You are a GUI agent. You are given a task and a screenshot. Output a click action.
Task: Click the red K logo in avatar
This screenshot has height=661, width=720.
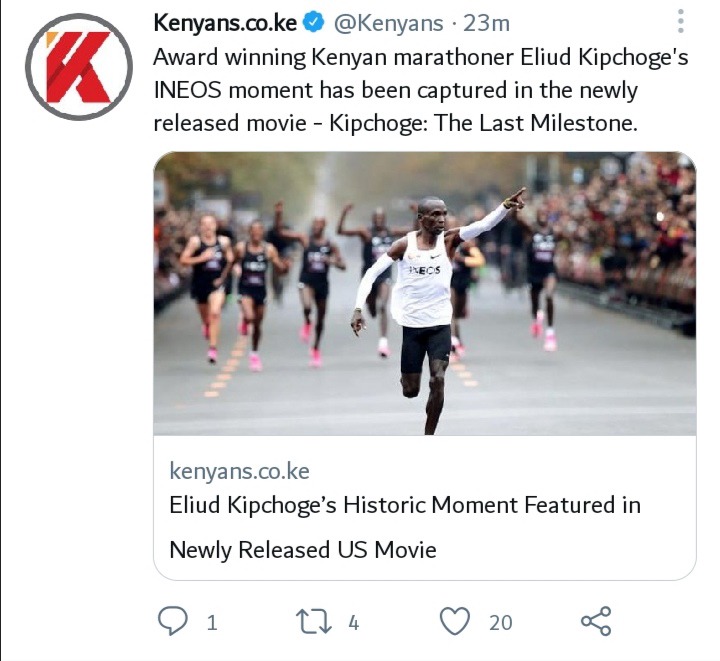(78, 67)
